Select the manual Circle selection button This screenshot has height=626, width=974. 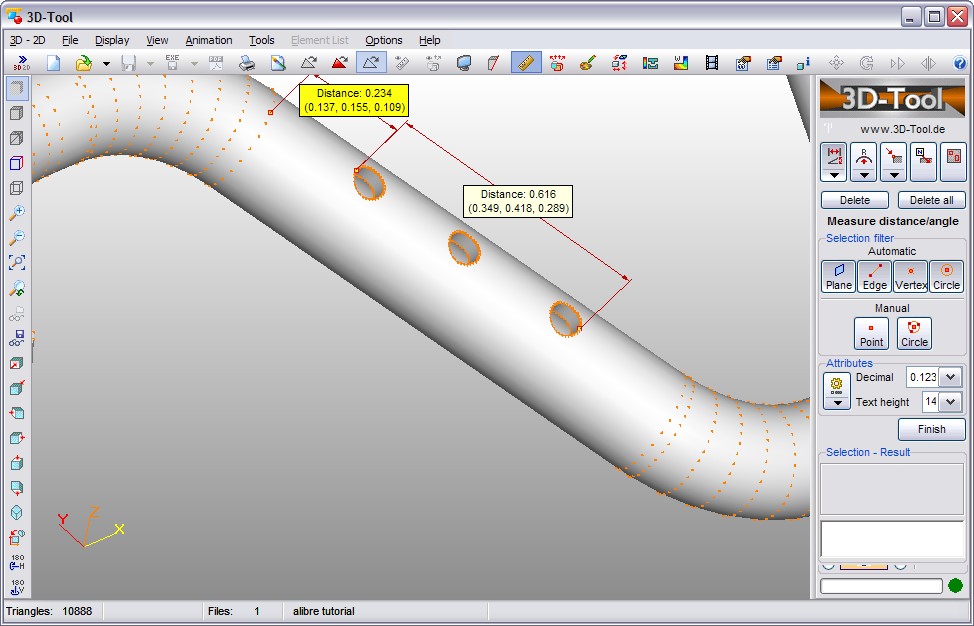click(x=914, y=332)
